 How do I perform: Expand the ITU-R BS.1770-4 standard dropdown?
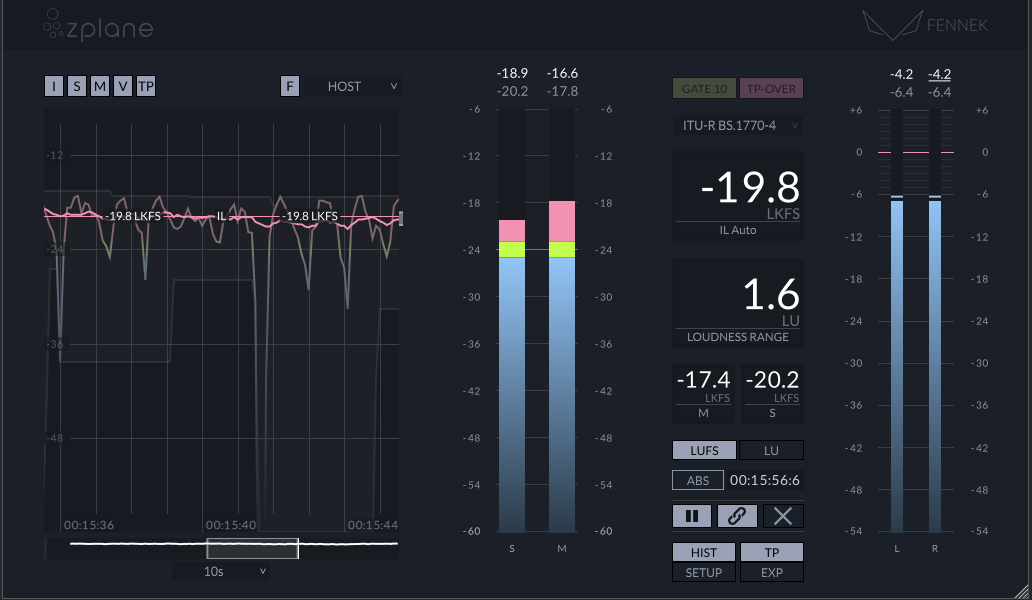pos(738,125)
